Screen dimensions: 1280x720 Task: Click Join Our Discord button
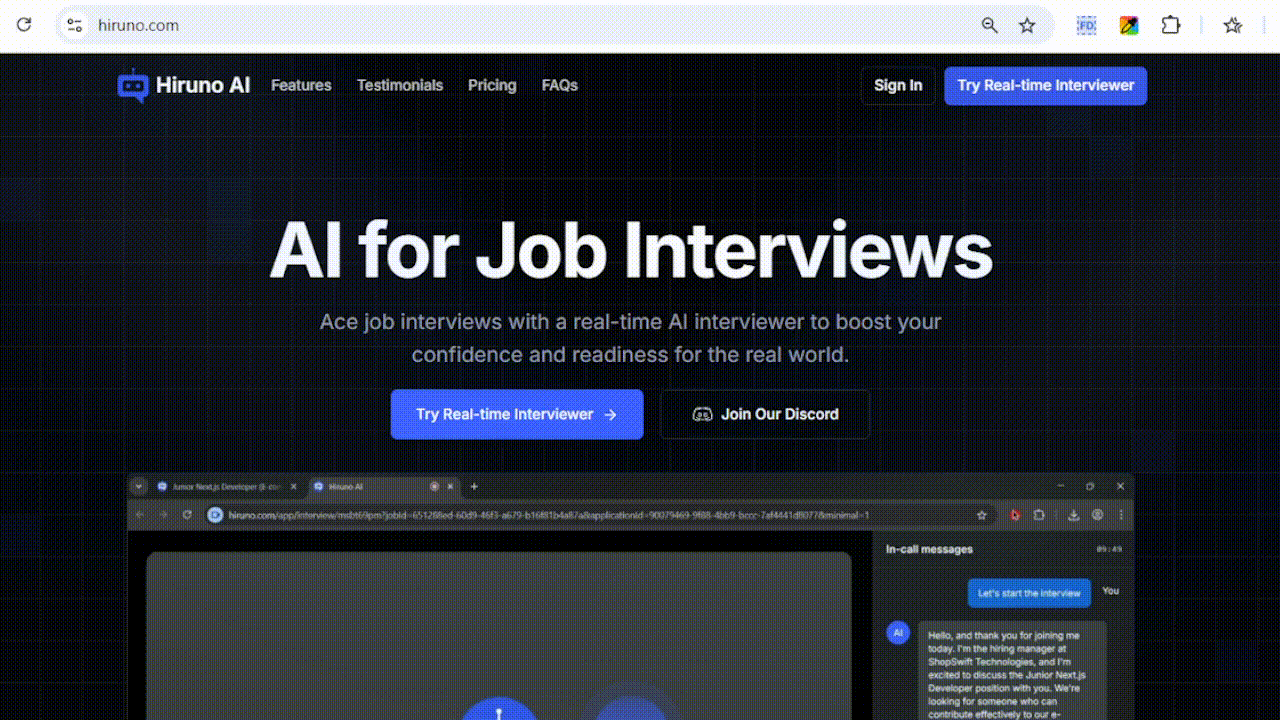(765, 414)
